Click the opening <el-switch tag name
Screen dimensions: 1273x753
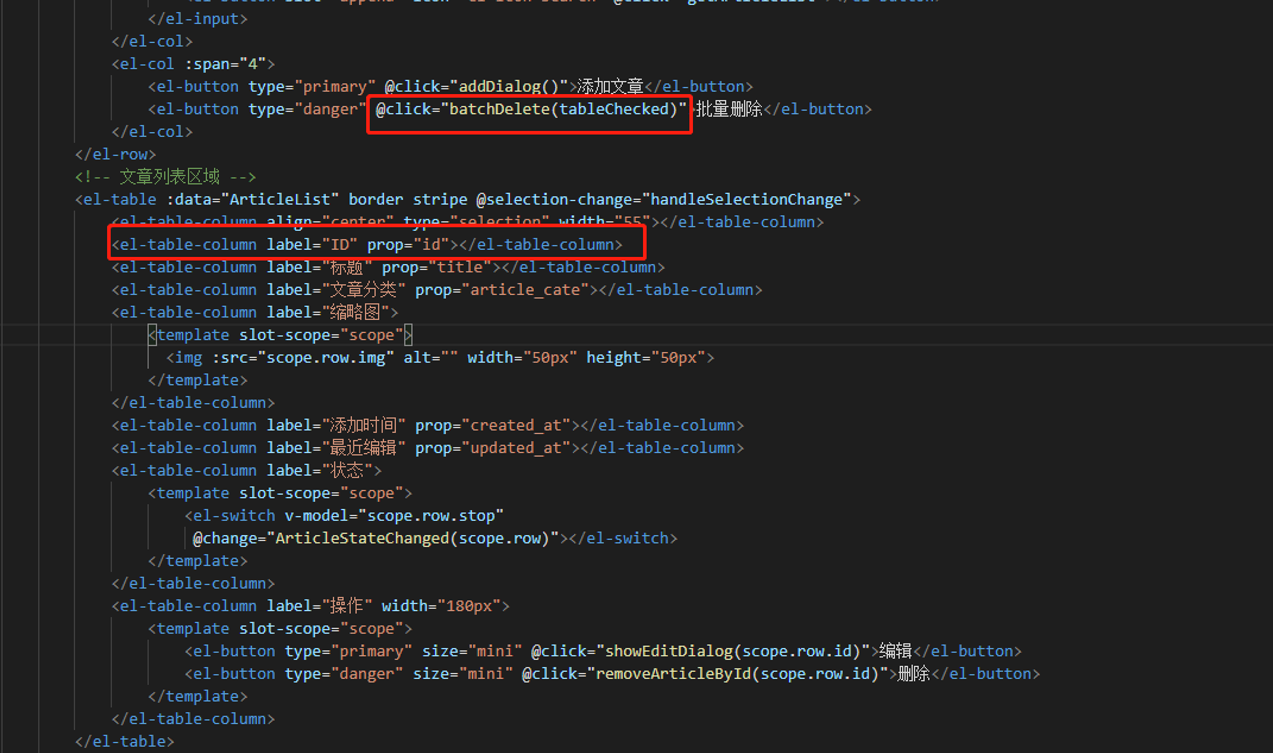[x=230, y=516]
